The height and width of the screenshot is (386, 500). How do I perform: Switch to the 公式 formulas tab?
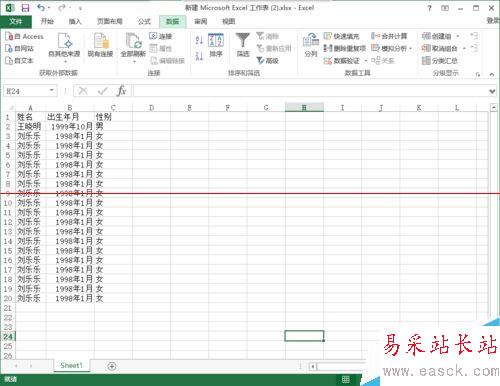pos(144,22)
